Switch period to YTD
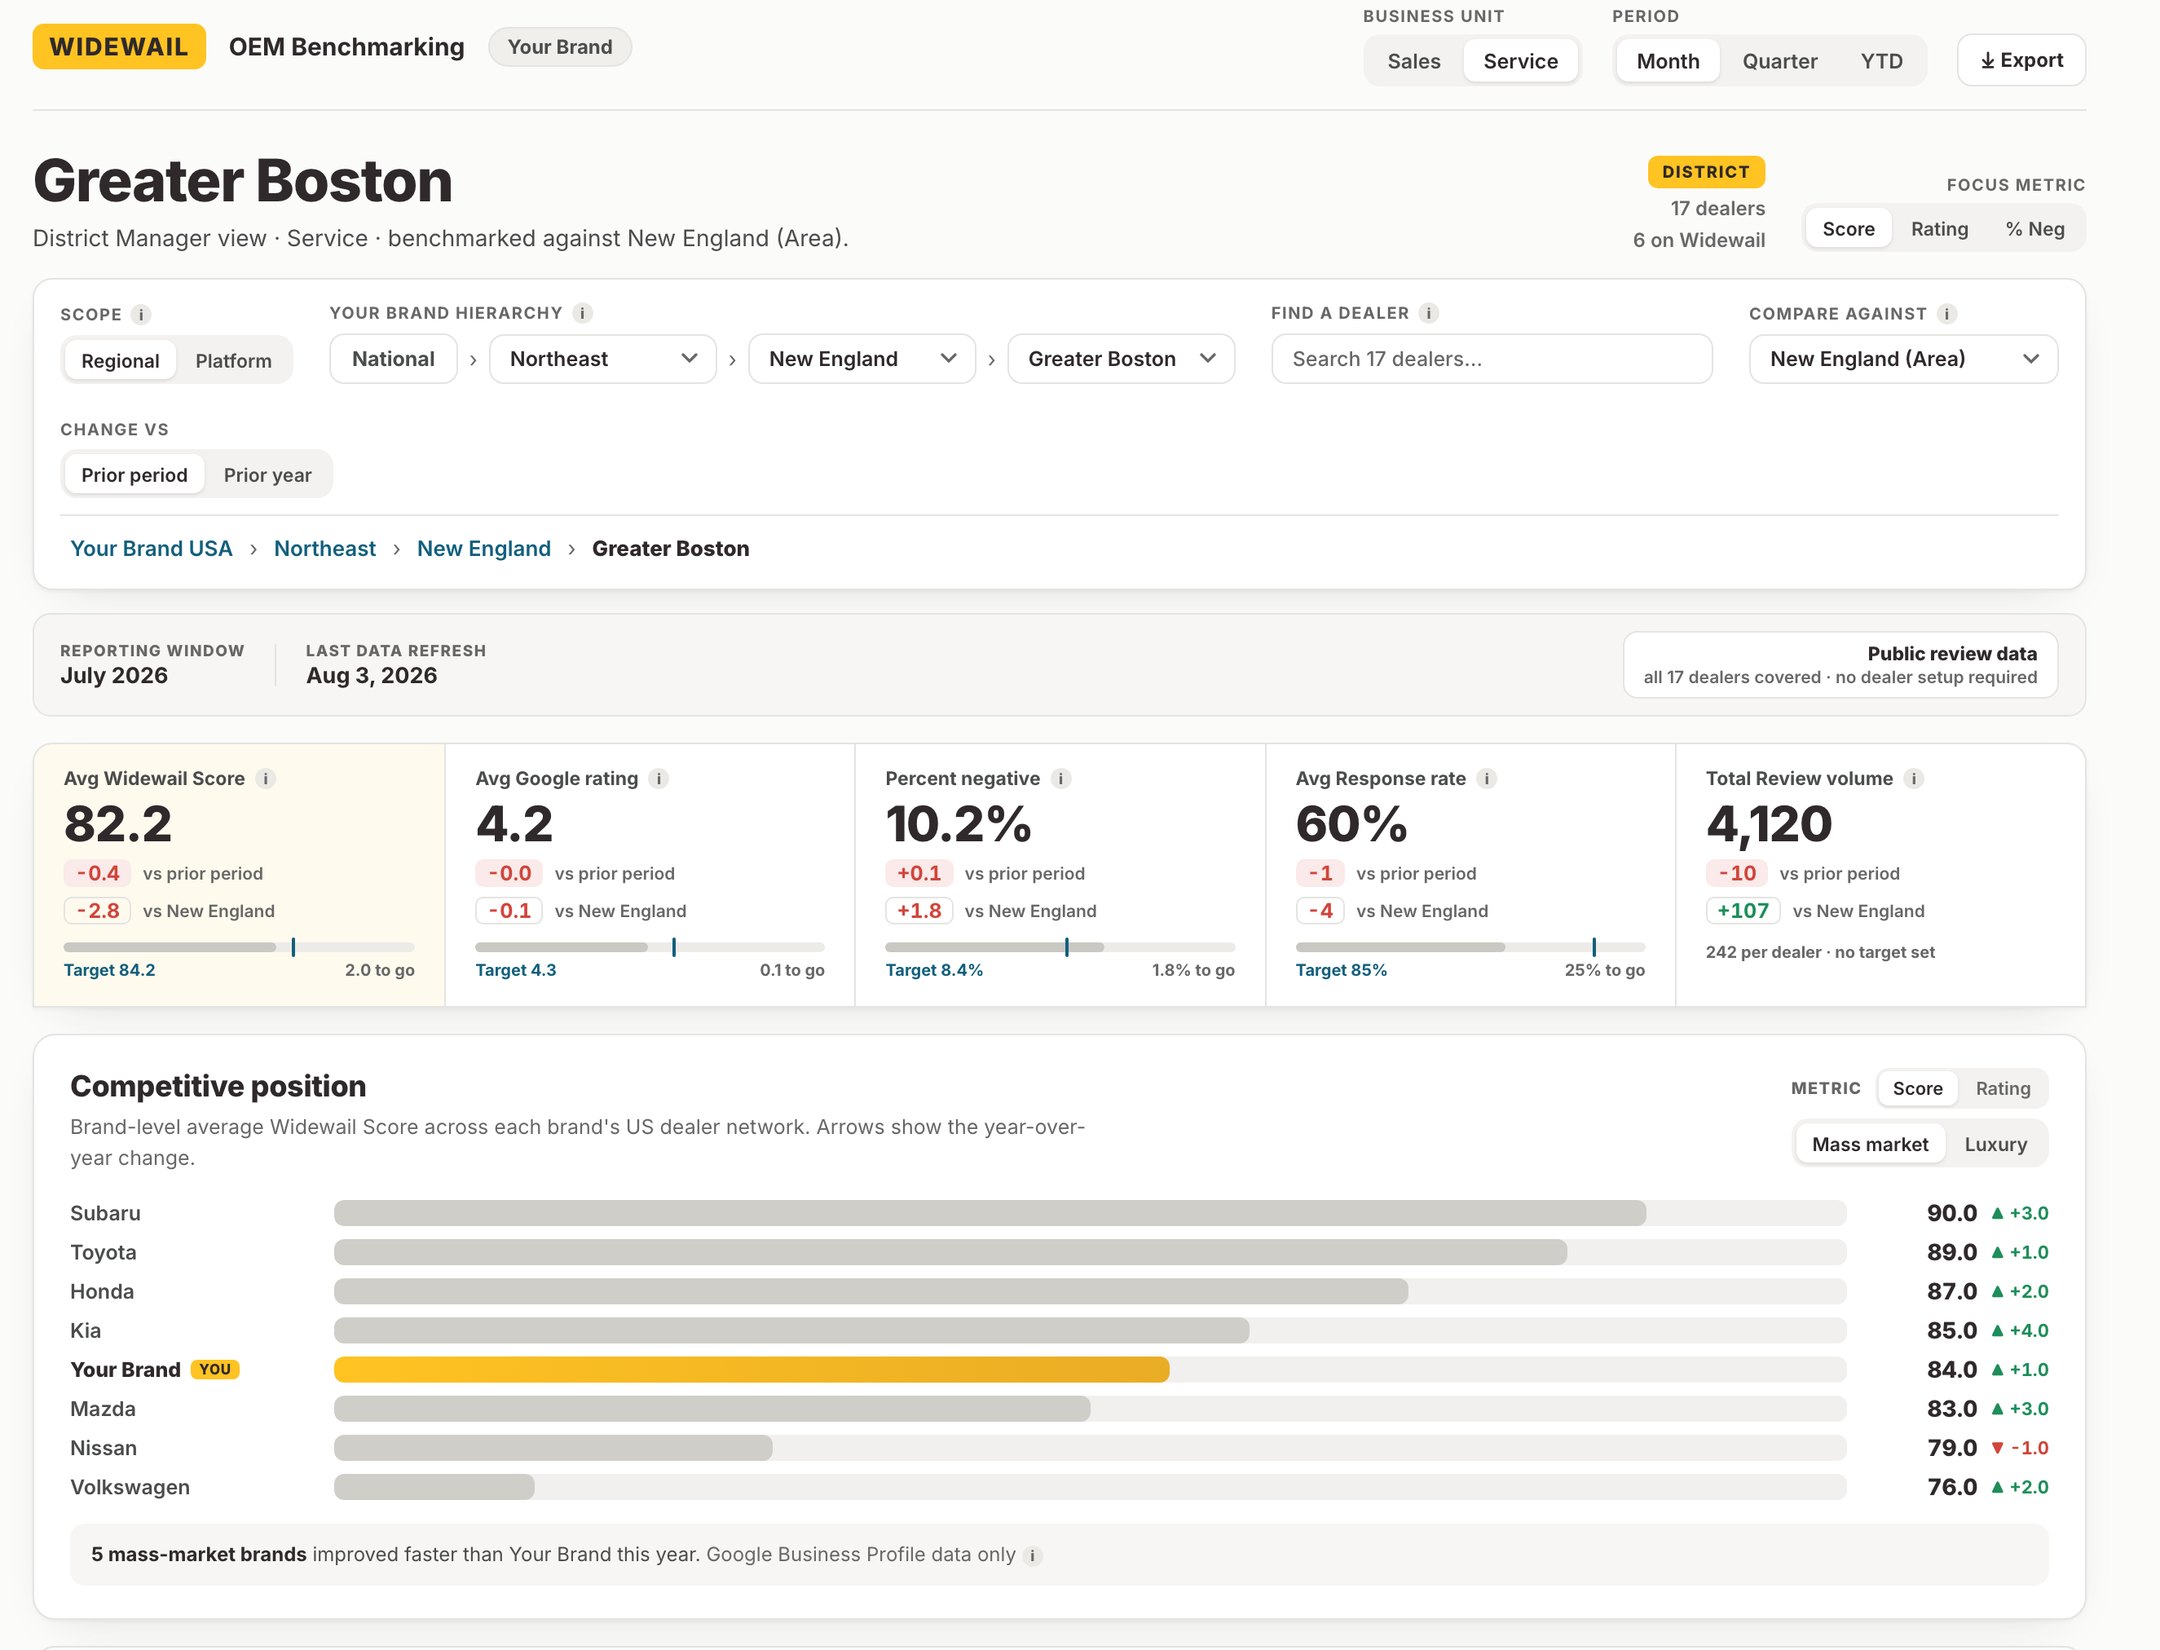This screenshot has height=1650, width=2160. [x=1881, y=61]
